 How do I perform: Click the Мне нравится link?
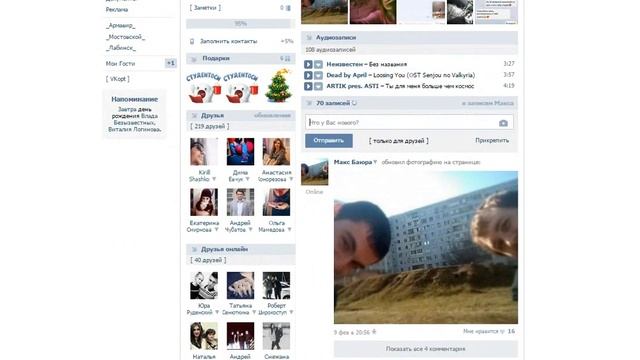coord(481,331)
